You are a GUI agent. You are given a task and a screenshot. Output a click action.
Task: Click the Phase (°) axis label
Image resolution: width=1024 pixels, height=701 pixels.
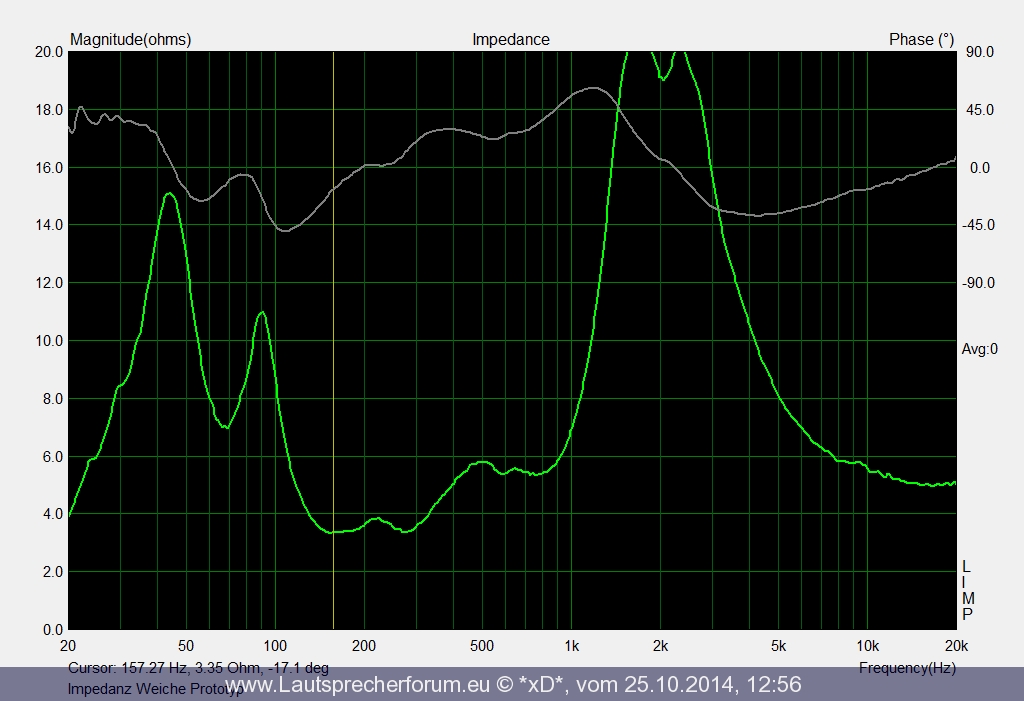(x=921, y=40)
